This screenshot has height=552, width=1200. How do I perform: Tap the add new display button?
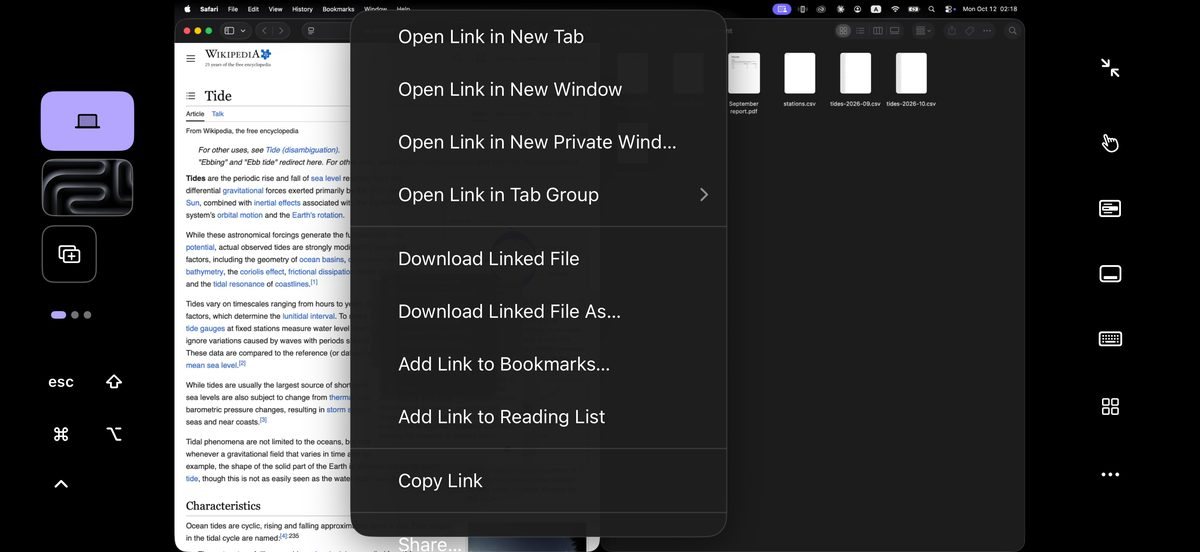69,254
